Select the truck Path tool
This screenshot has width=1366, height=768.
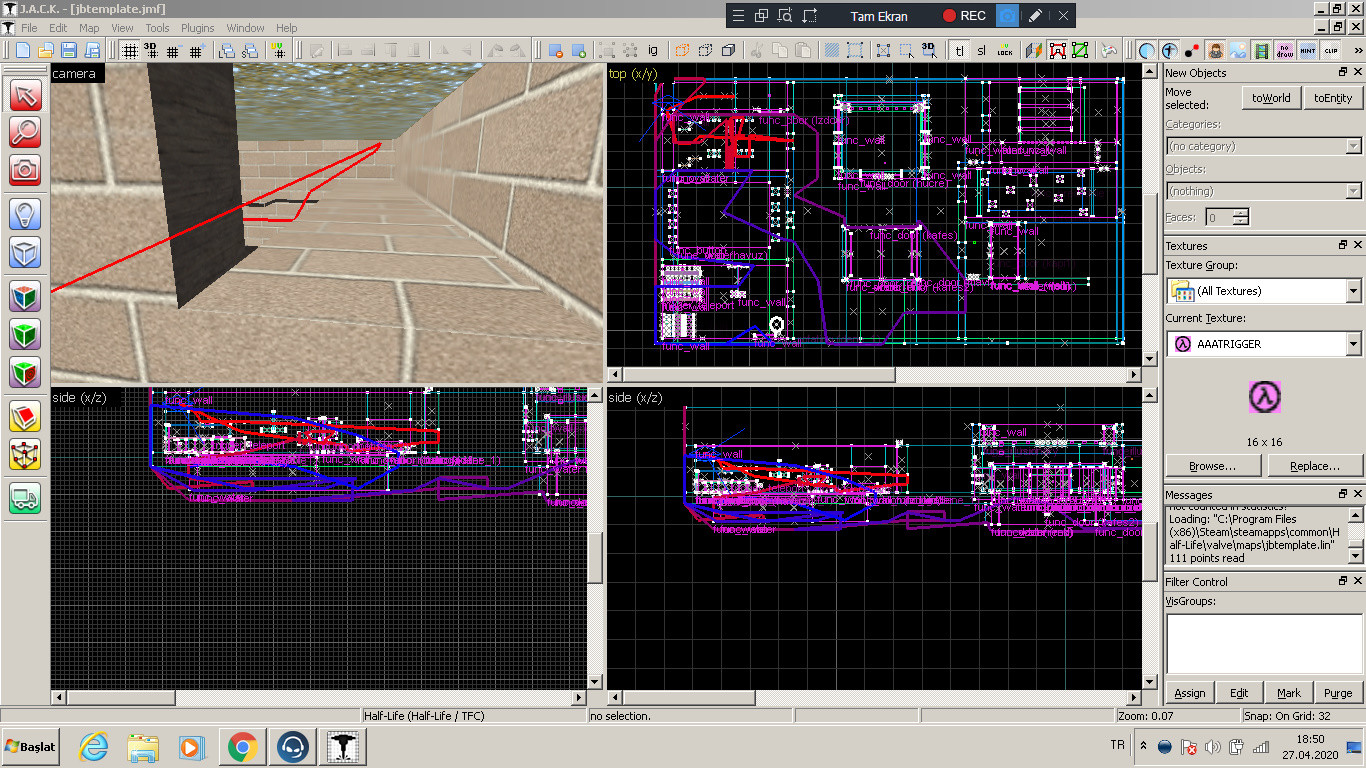[25, 498]
